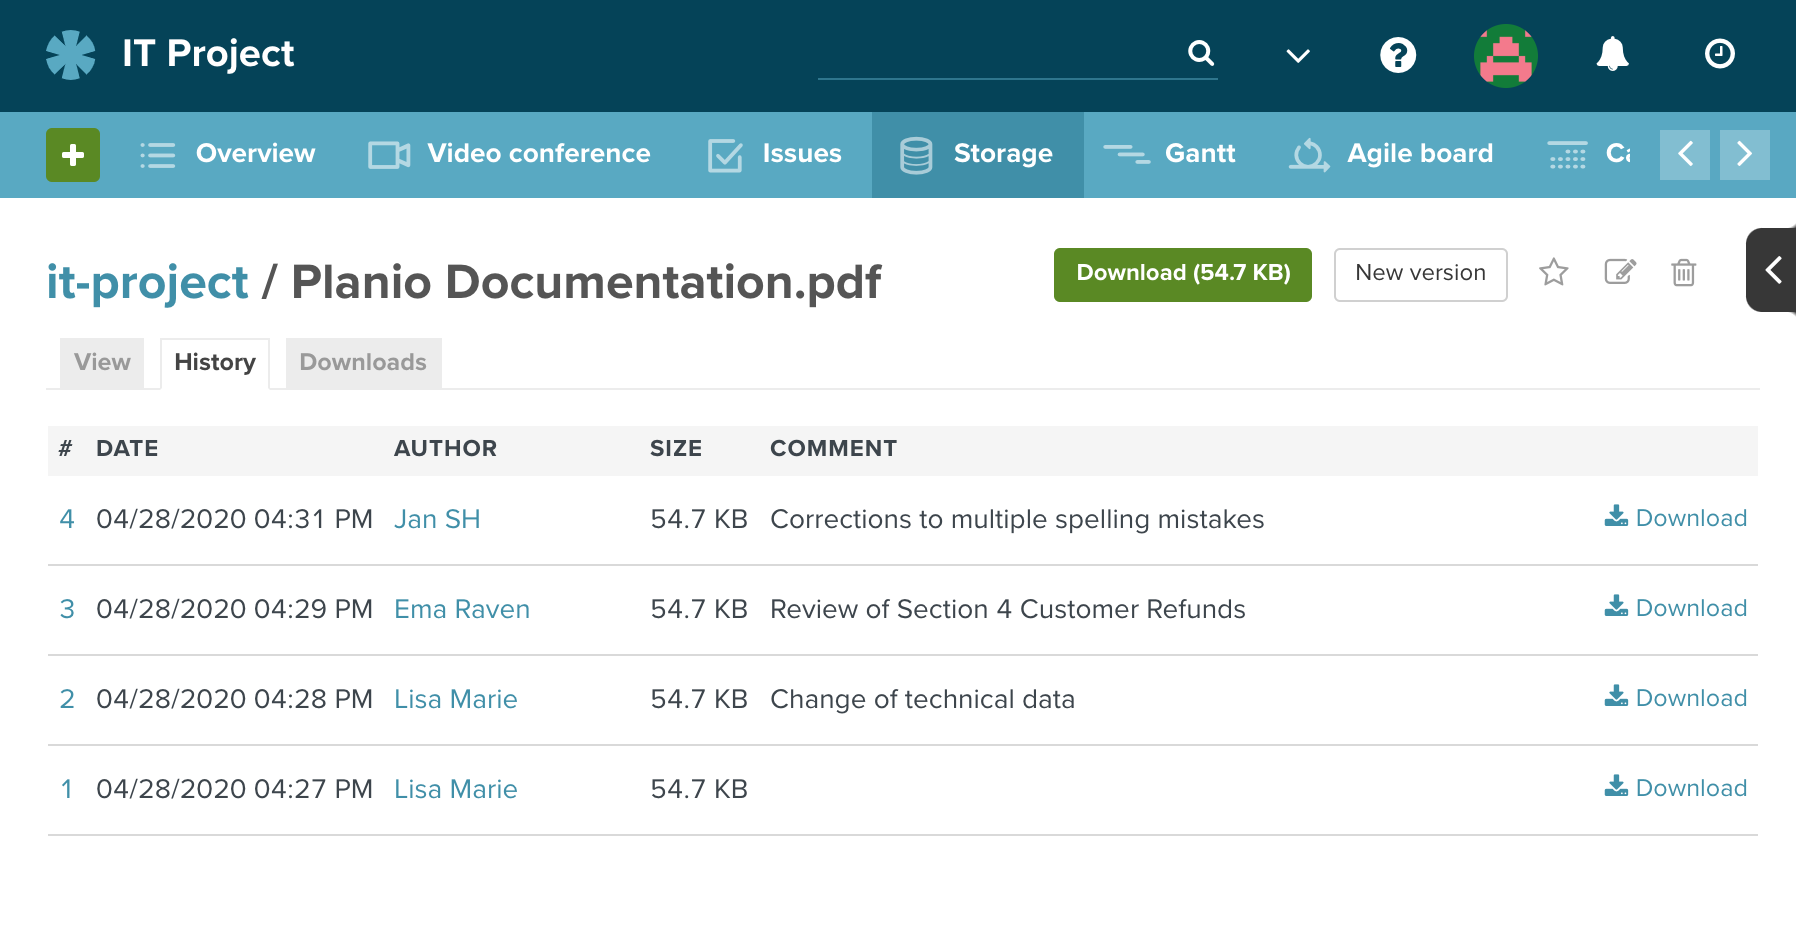Open author Ema Raven profile
1796x932 pixels.
[x=462, y=609]
